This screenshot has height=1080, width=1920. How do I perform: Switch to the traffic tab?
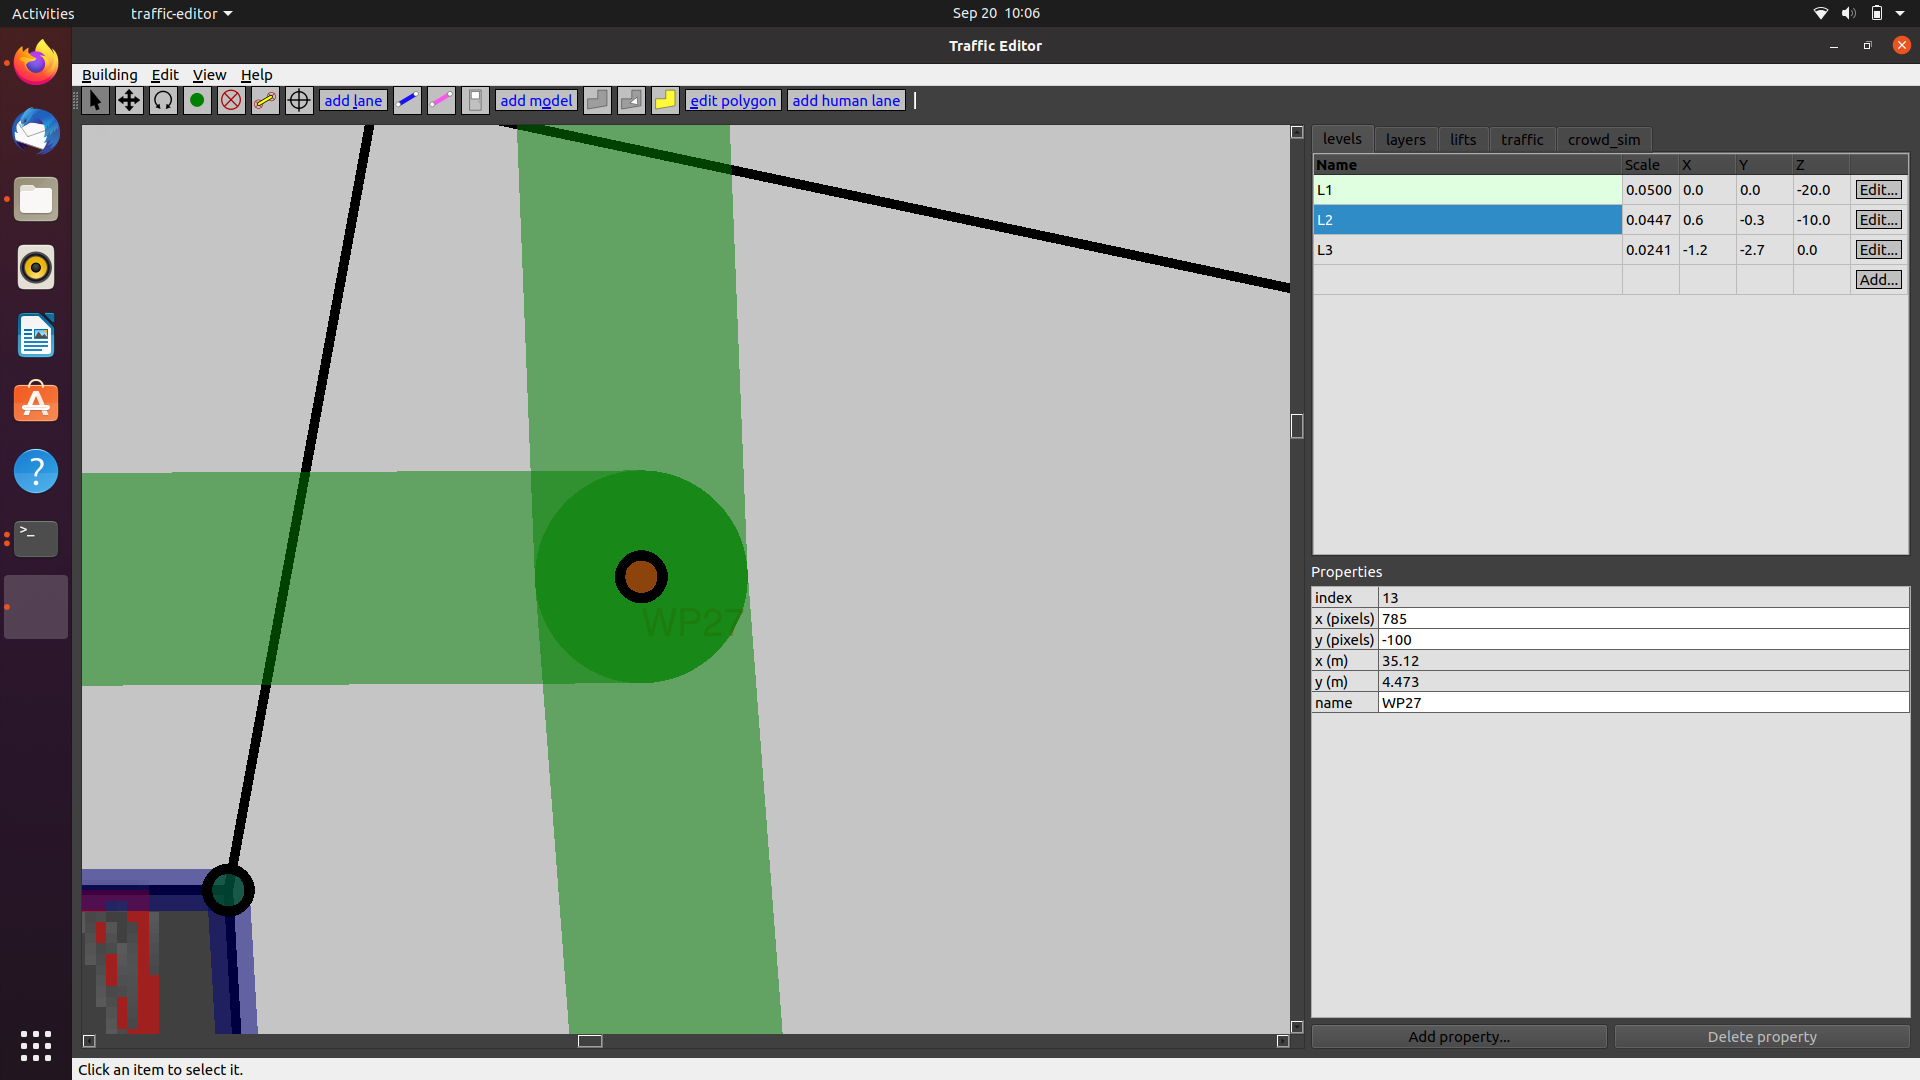[1521, 139]
